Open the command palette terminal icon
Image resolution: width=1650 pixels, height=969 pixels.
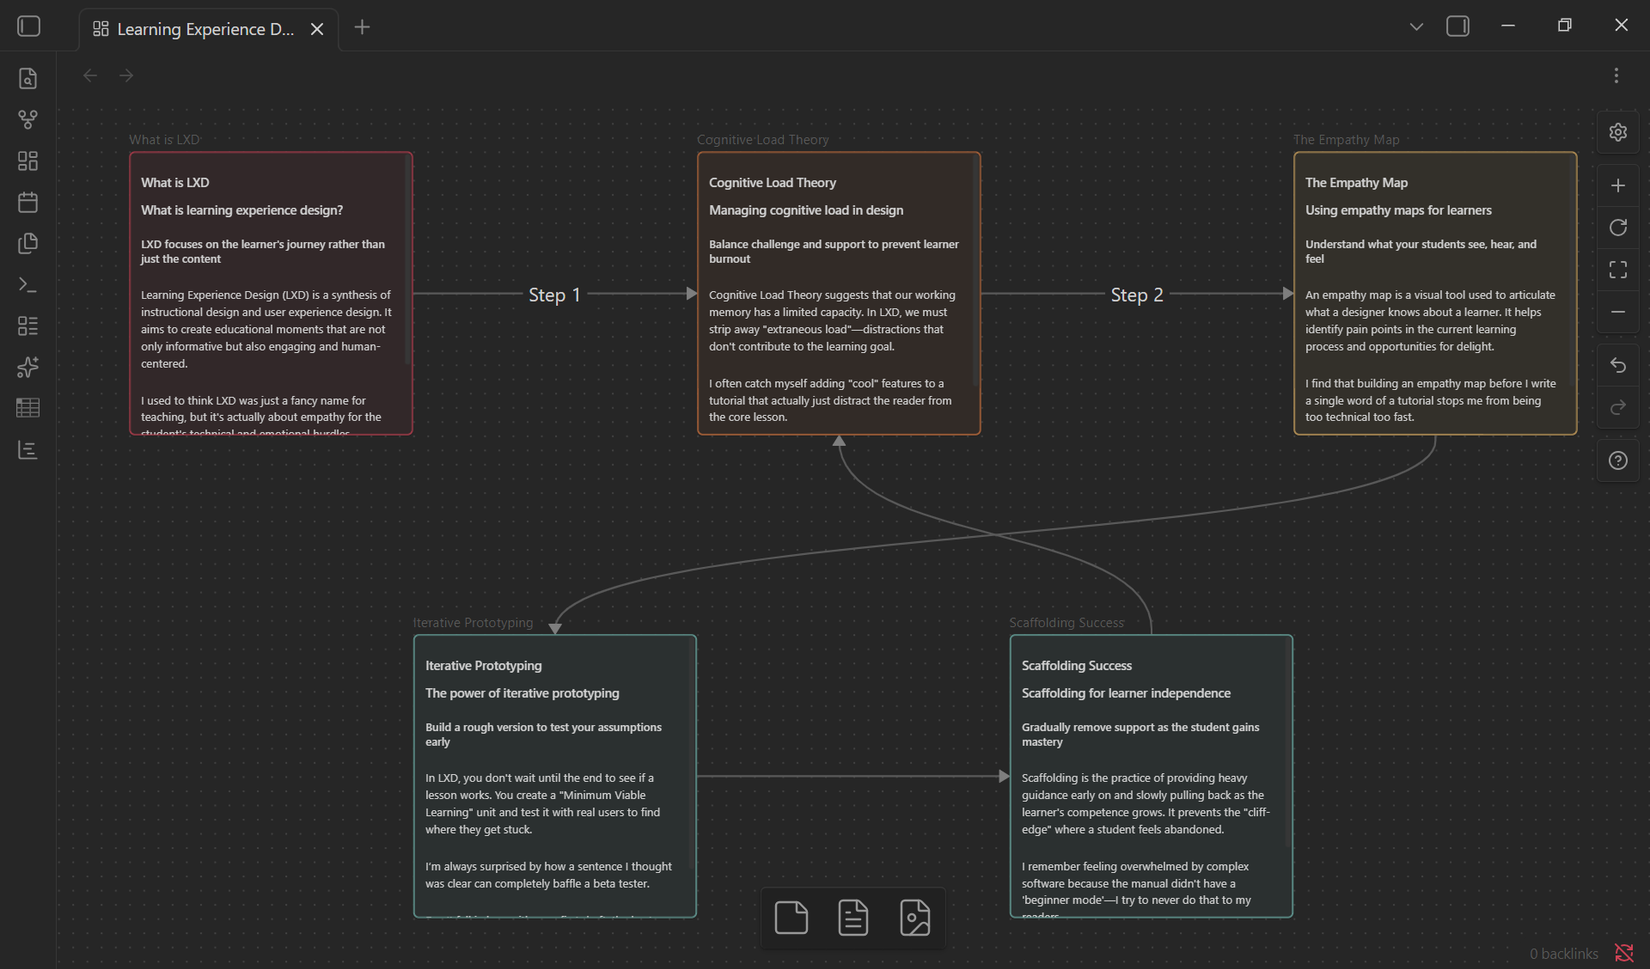coord(28,285)
